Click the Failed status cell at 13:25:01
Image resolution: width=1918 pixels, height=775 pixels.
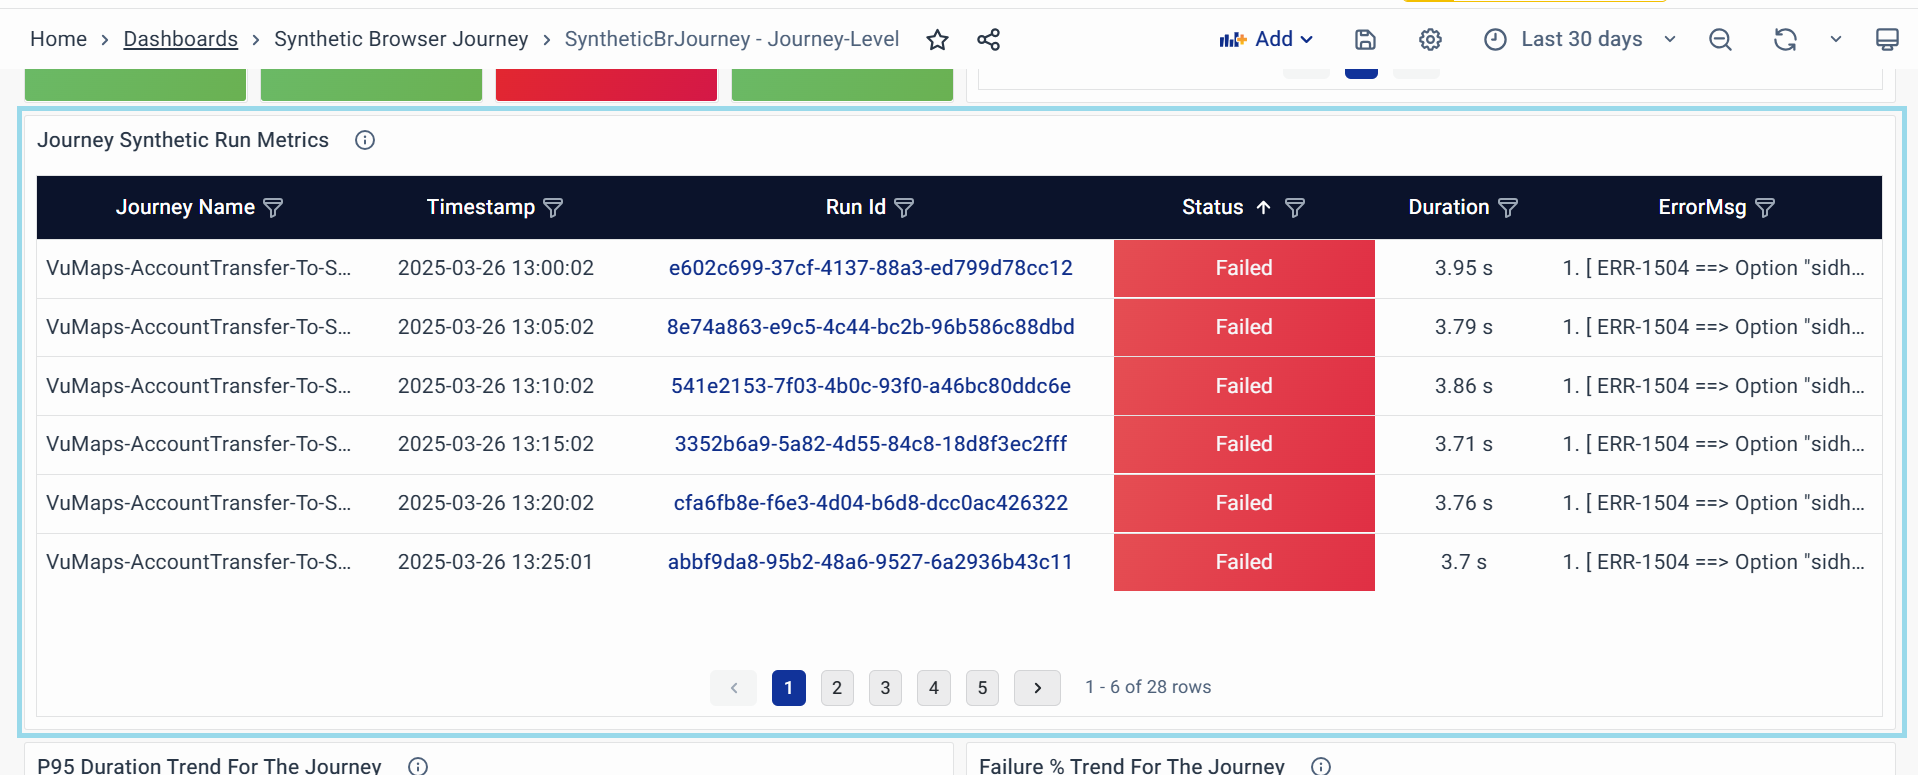1243,562
